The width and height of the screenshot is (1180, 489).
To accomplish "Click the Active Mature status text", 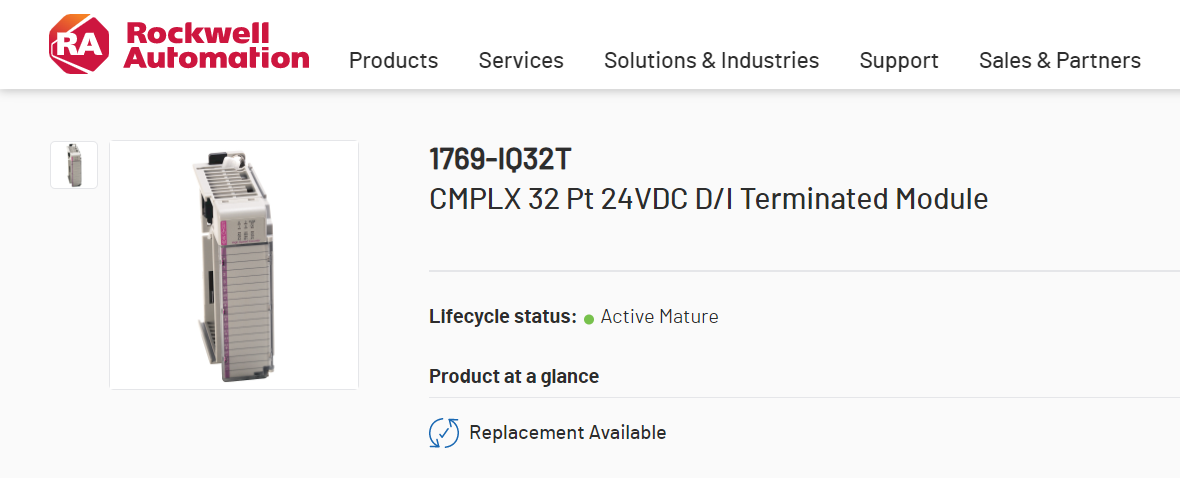I will [659, 317].
